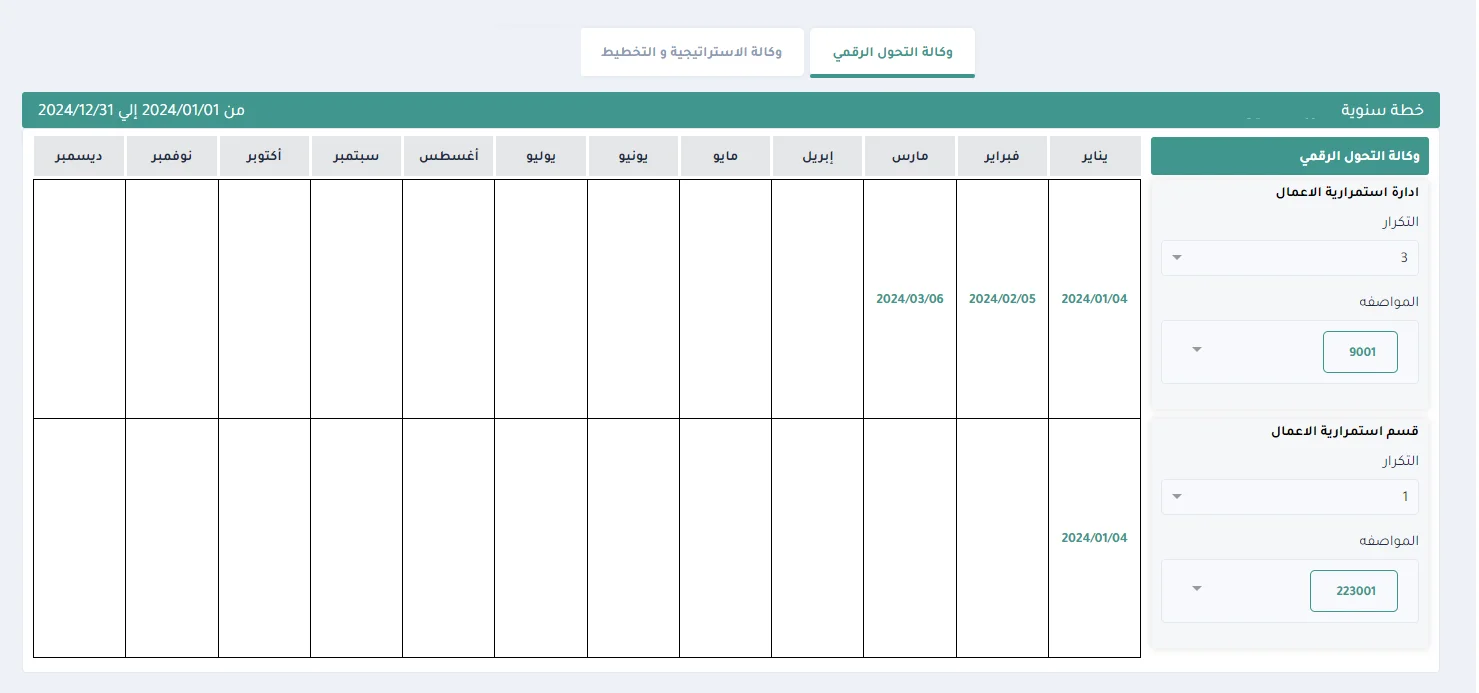Screen dimensions: 1479x693
Task: Select 2024/01/04 date in ادارة استمرارية الاعمال row
Action: click(x=1094, y=299)
